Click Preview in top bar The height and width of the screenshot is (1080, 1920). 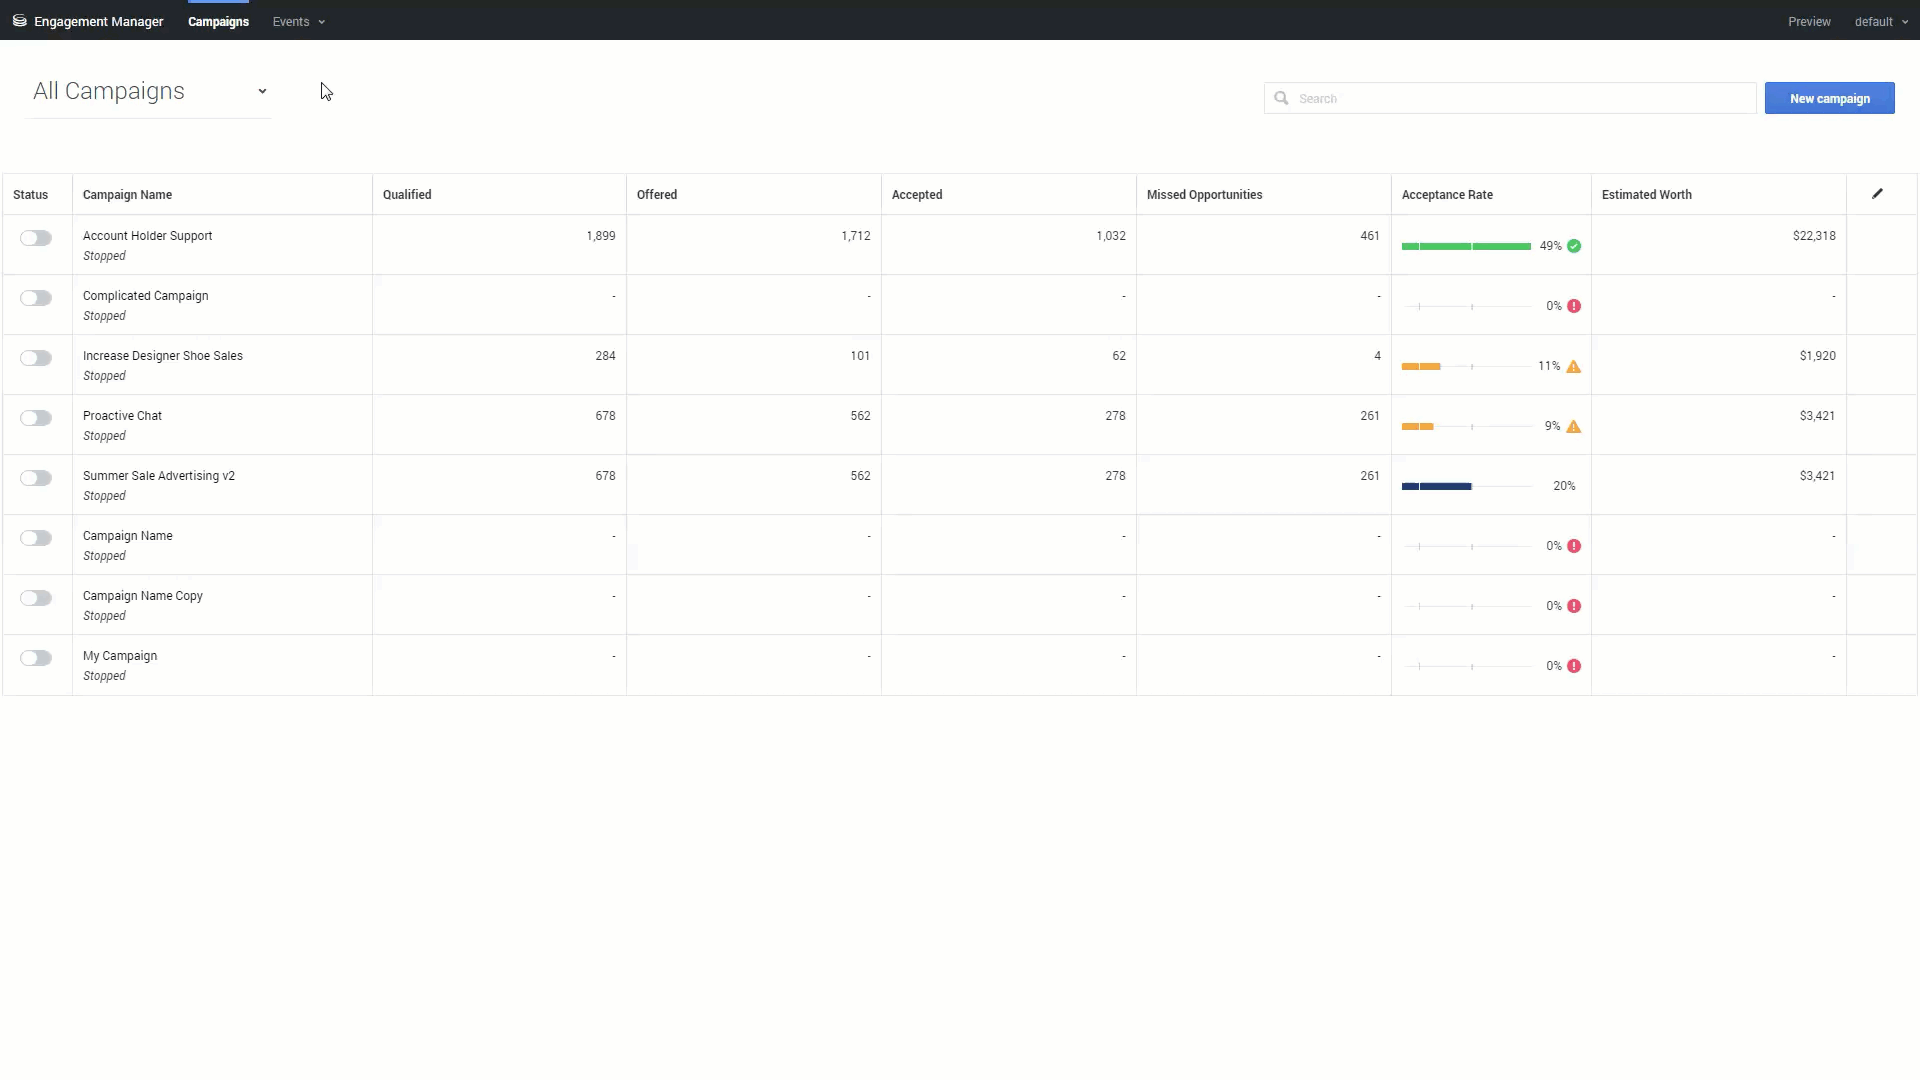1809,21
